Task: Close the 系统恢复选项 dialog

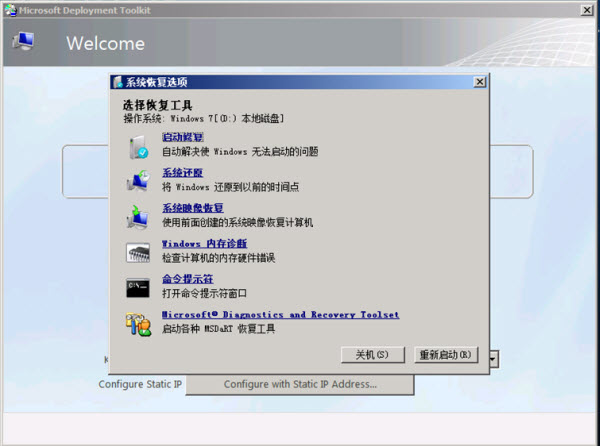Action: click(x=479, y=82)
